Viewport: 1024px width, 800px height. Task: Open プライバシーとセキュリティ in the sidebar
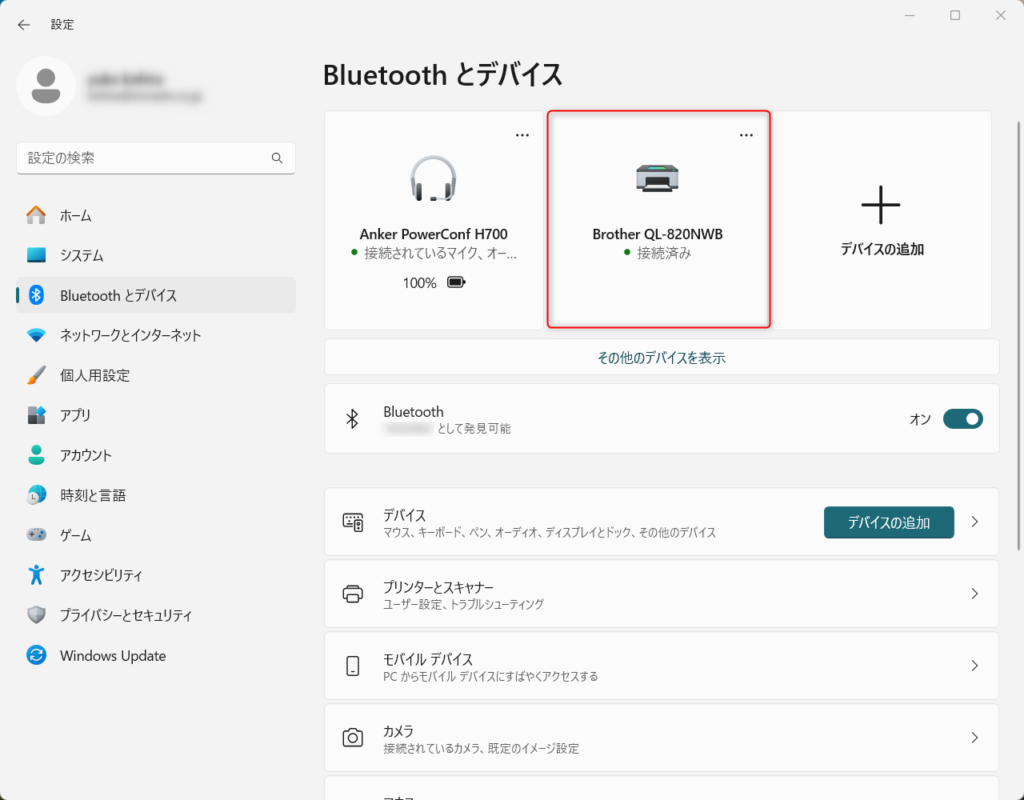coord(125,615)
